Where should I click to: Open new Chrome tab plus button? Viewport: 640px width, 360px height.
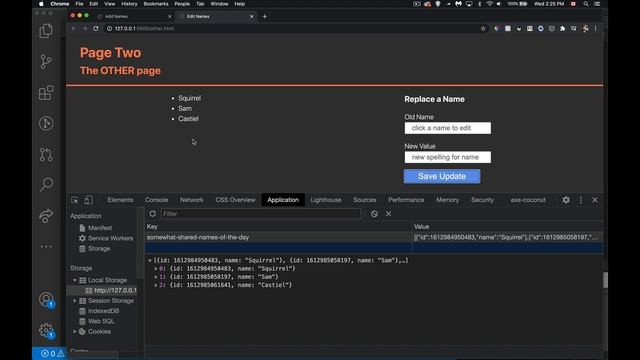click(x=264, y=16)
